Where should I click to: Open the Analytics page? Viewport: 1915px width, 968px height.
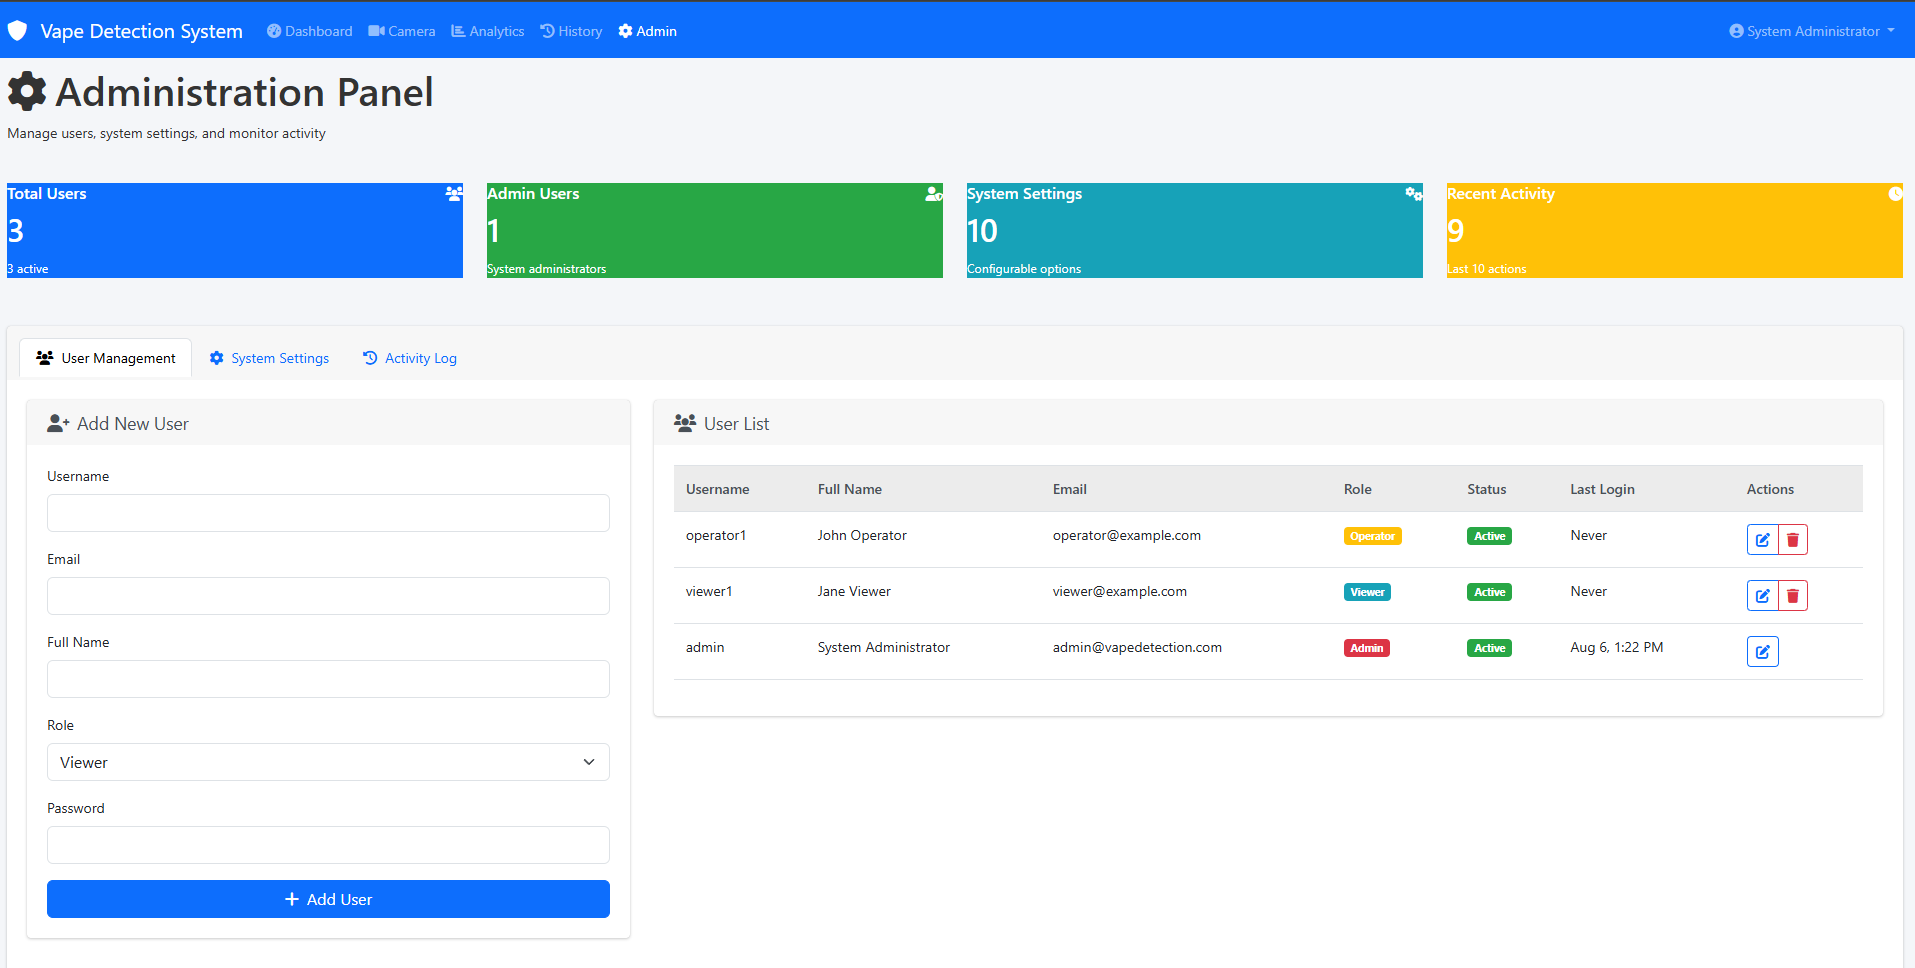[x=488, y=31]
